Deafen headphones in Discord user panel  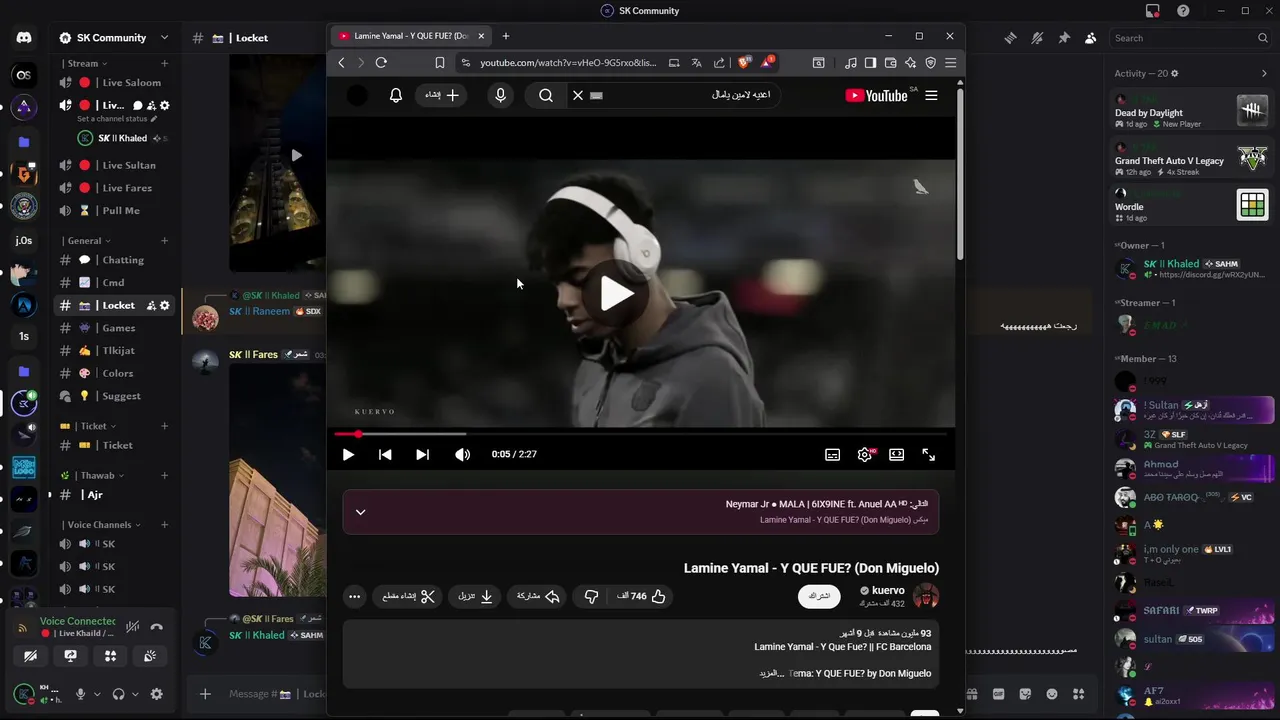(119, 694)
